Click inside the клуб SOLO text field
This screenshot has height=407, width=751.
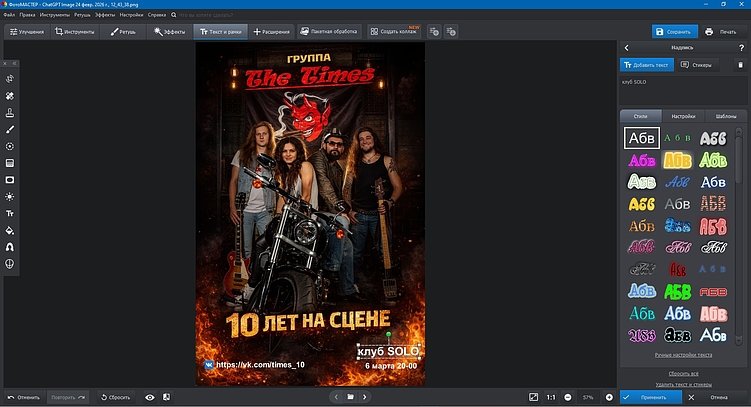[683, 90]
